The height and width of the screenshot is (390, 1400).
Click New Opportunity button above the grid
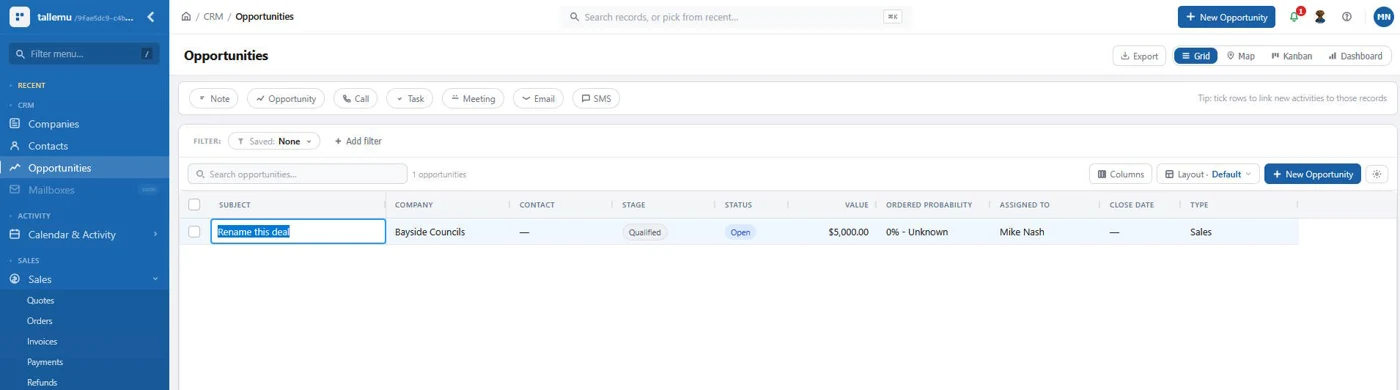[1312, 174]
